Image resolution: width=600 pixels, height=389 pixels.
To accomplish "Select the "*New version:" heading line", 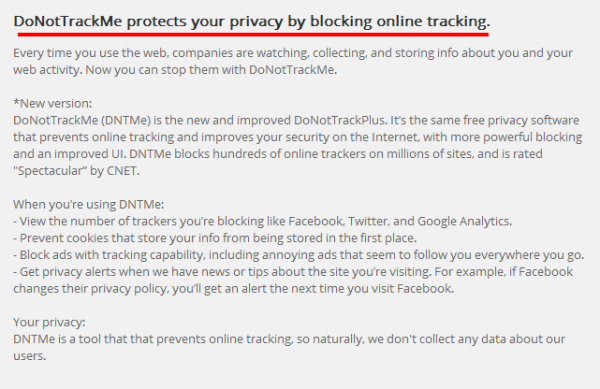I will [52, 103].
